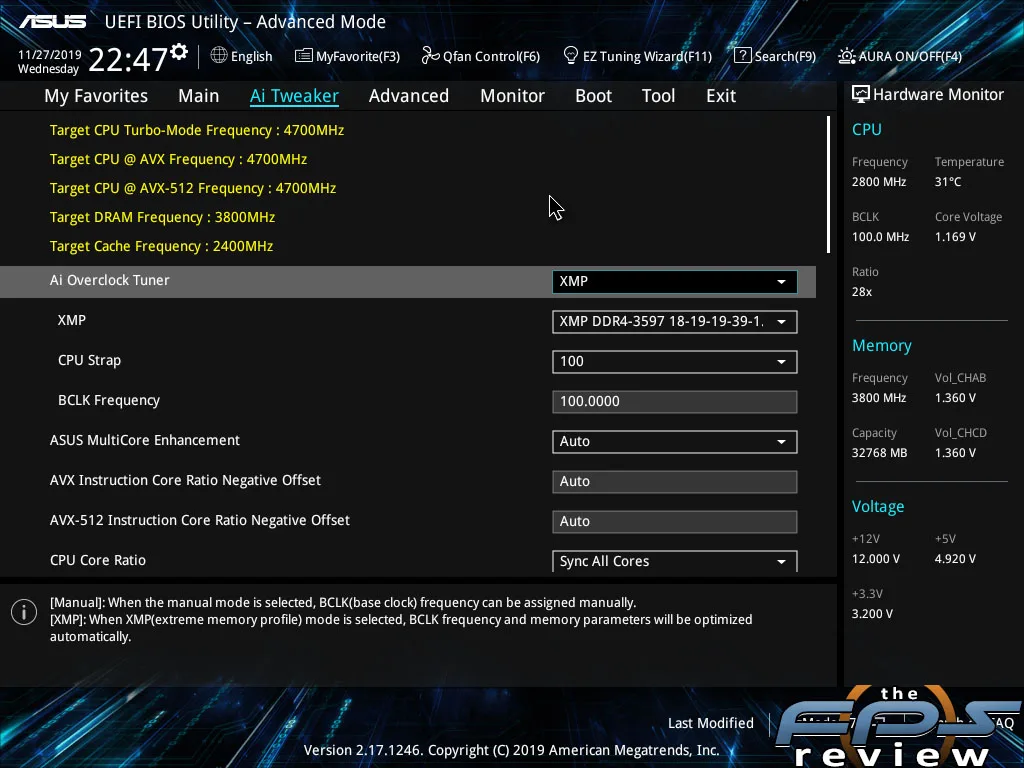Open the Tool tab
The height and width of the screenshot is (768, 1024).
tap(658, 96)
